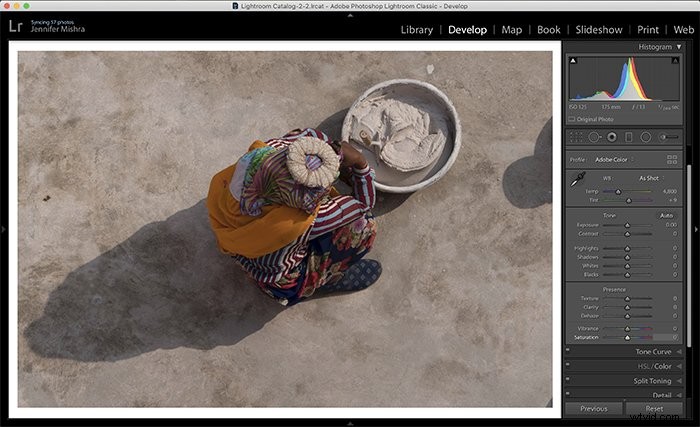
Task: Collapse the Histogram panel
Action: pos(679,47)
